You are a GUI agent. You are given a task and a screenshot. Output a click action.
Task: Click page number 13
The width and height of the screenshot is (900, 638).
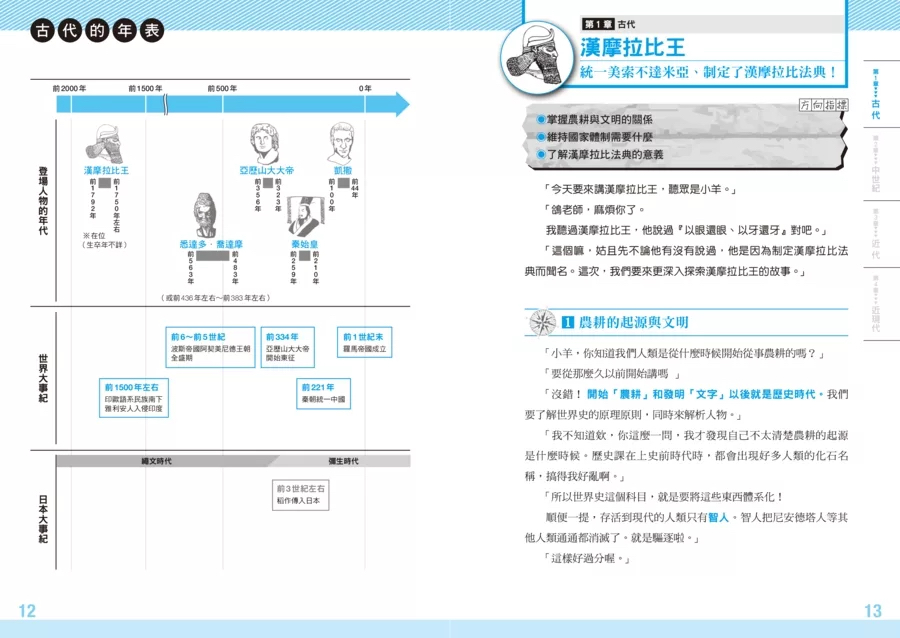pyautogui.click(x=873, y=610)
